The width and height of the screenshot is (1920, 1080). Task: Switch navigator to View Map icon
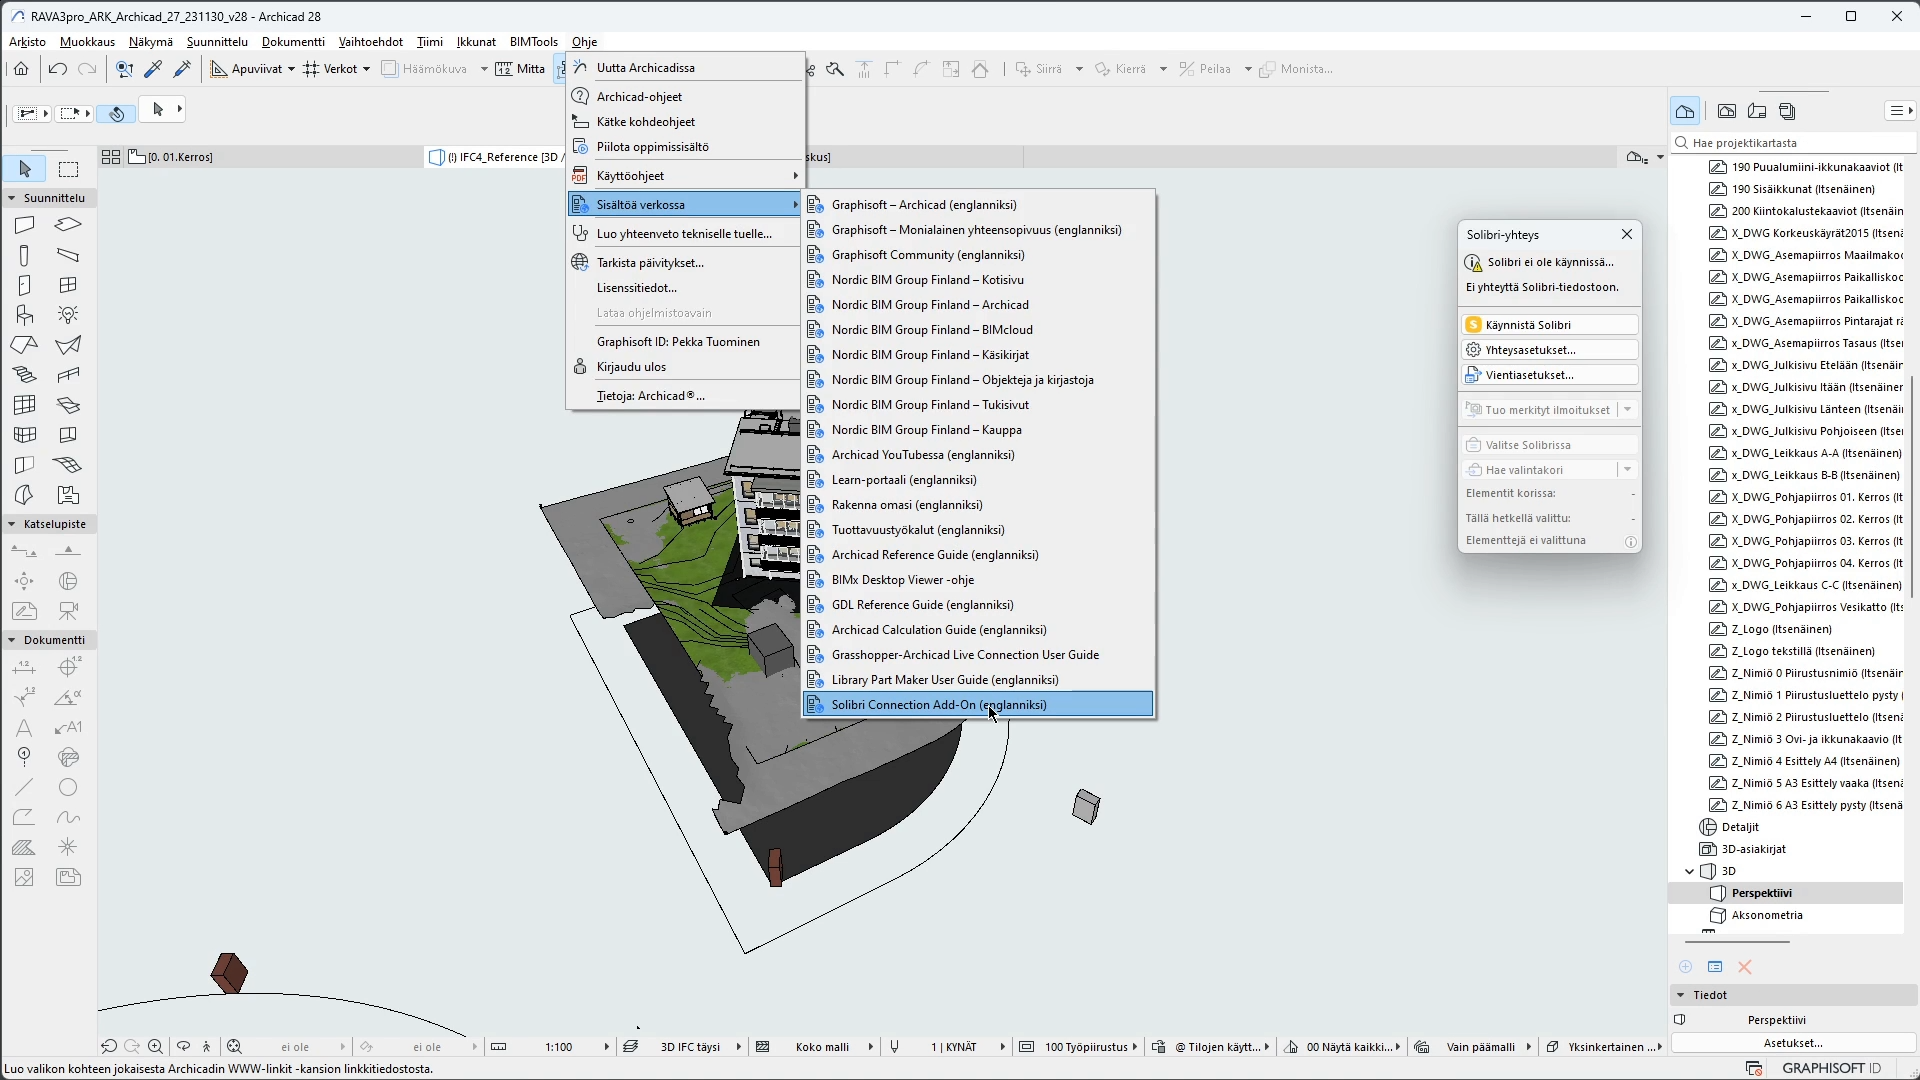tap(1727, 111)
